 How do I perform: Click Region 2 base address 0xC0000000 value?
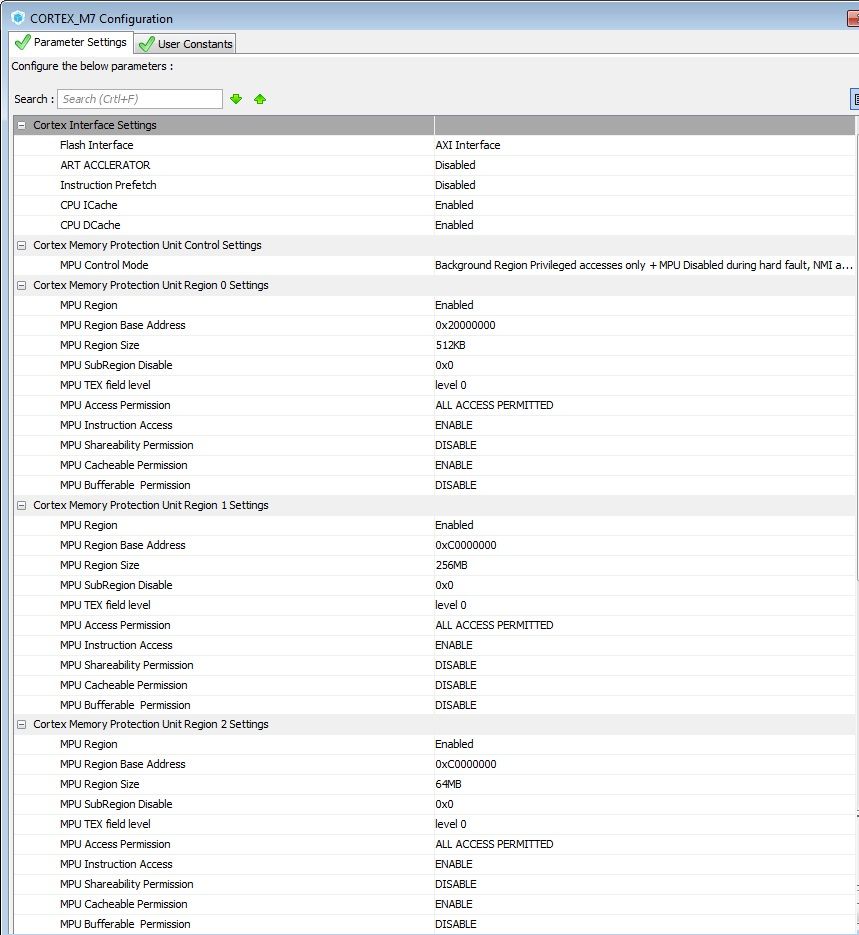tap(466, 764)
